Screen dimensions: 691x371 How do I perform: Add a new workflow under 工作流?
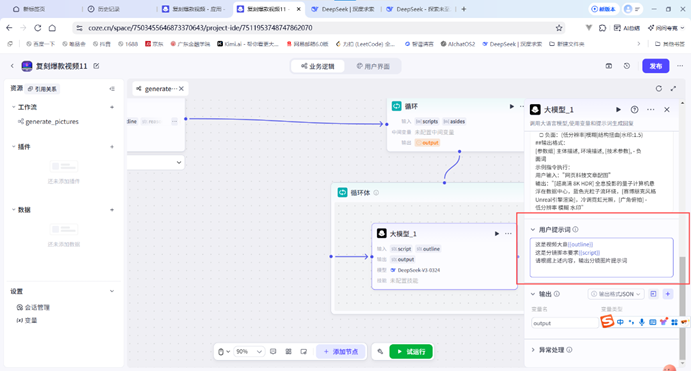pyautogui.click(x=112, y=107)
